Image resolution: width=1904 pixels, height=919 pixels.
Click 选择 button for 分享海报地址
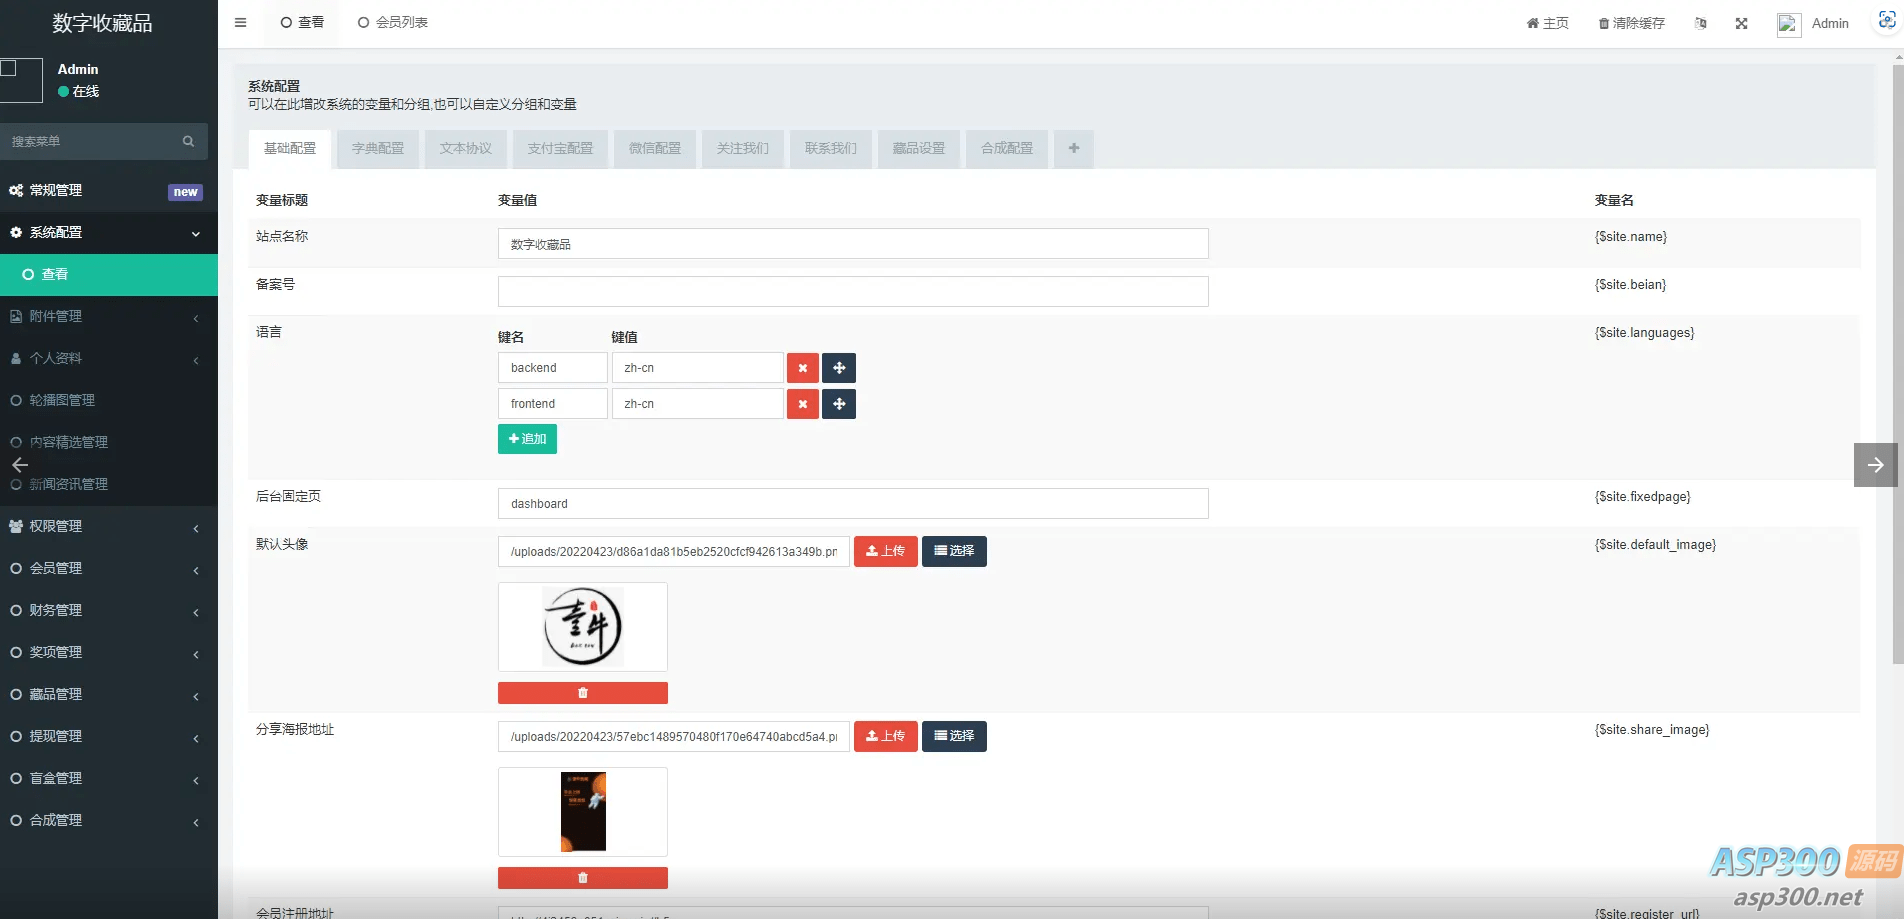click(x=954, y=736)
